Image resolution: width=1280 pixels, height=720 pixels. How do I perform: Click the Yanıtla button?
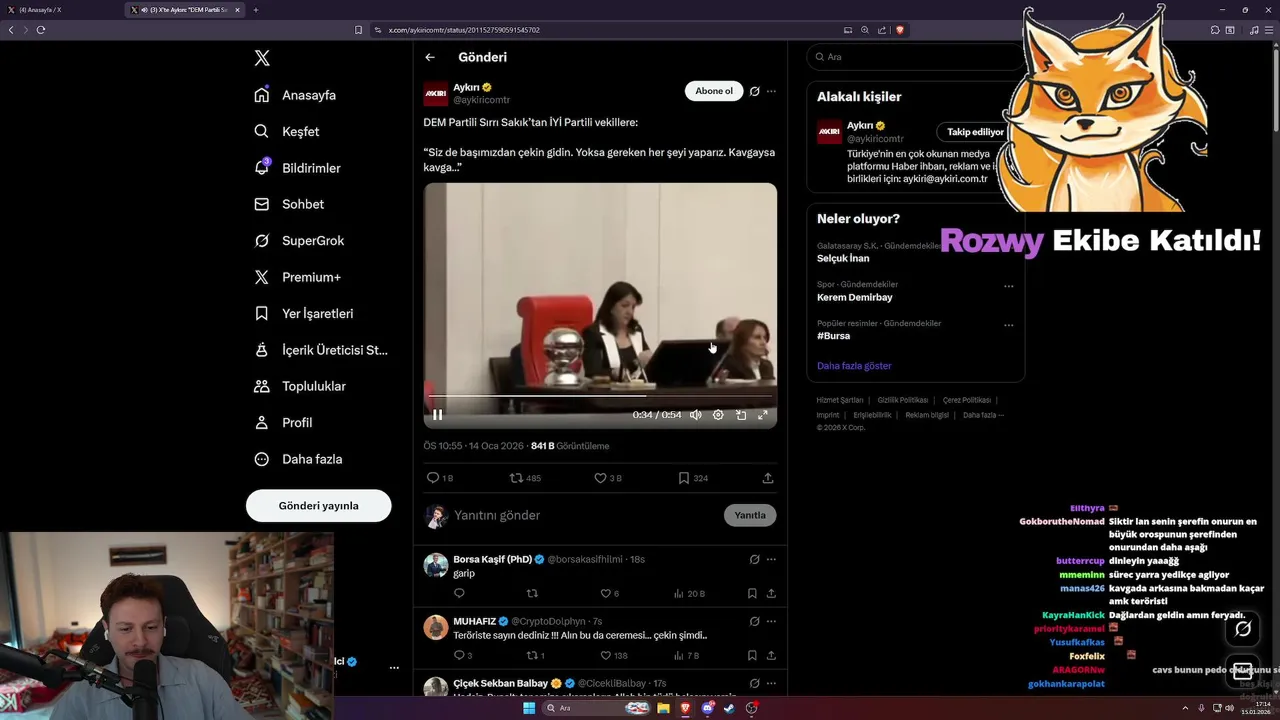coord(750,515)
